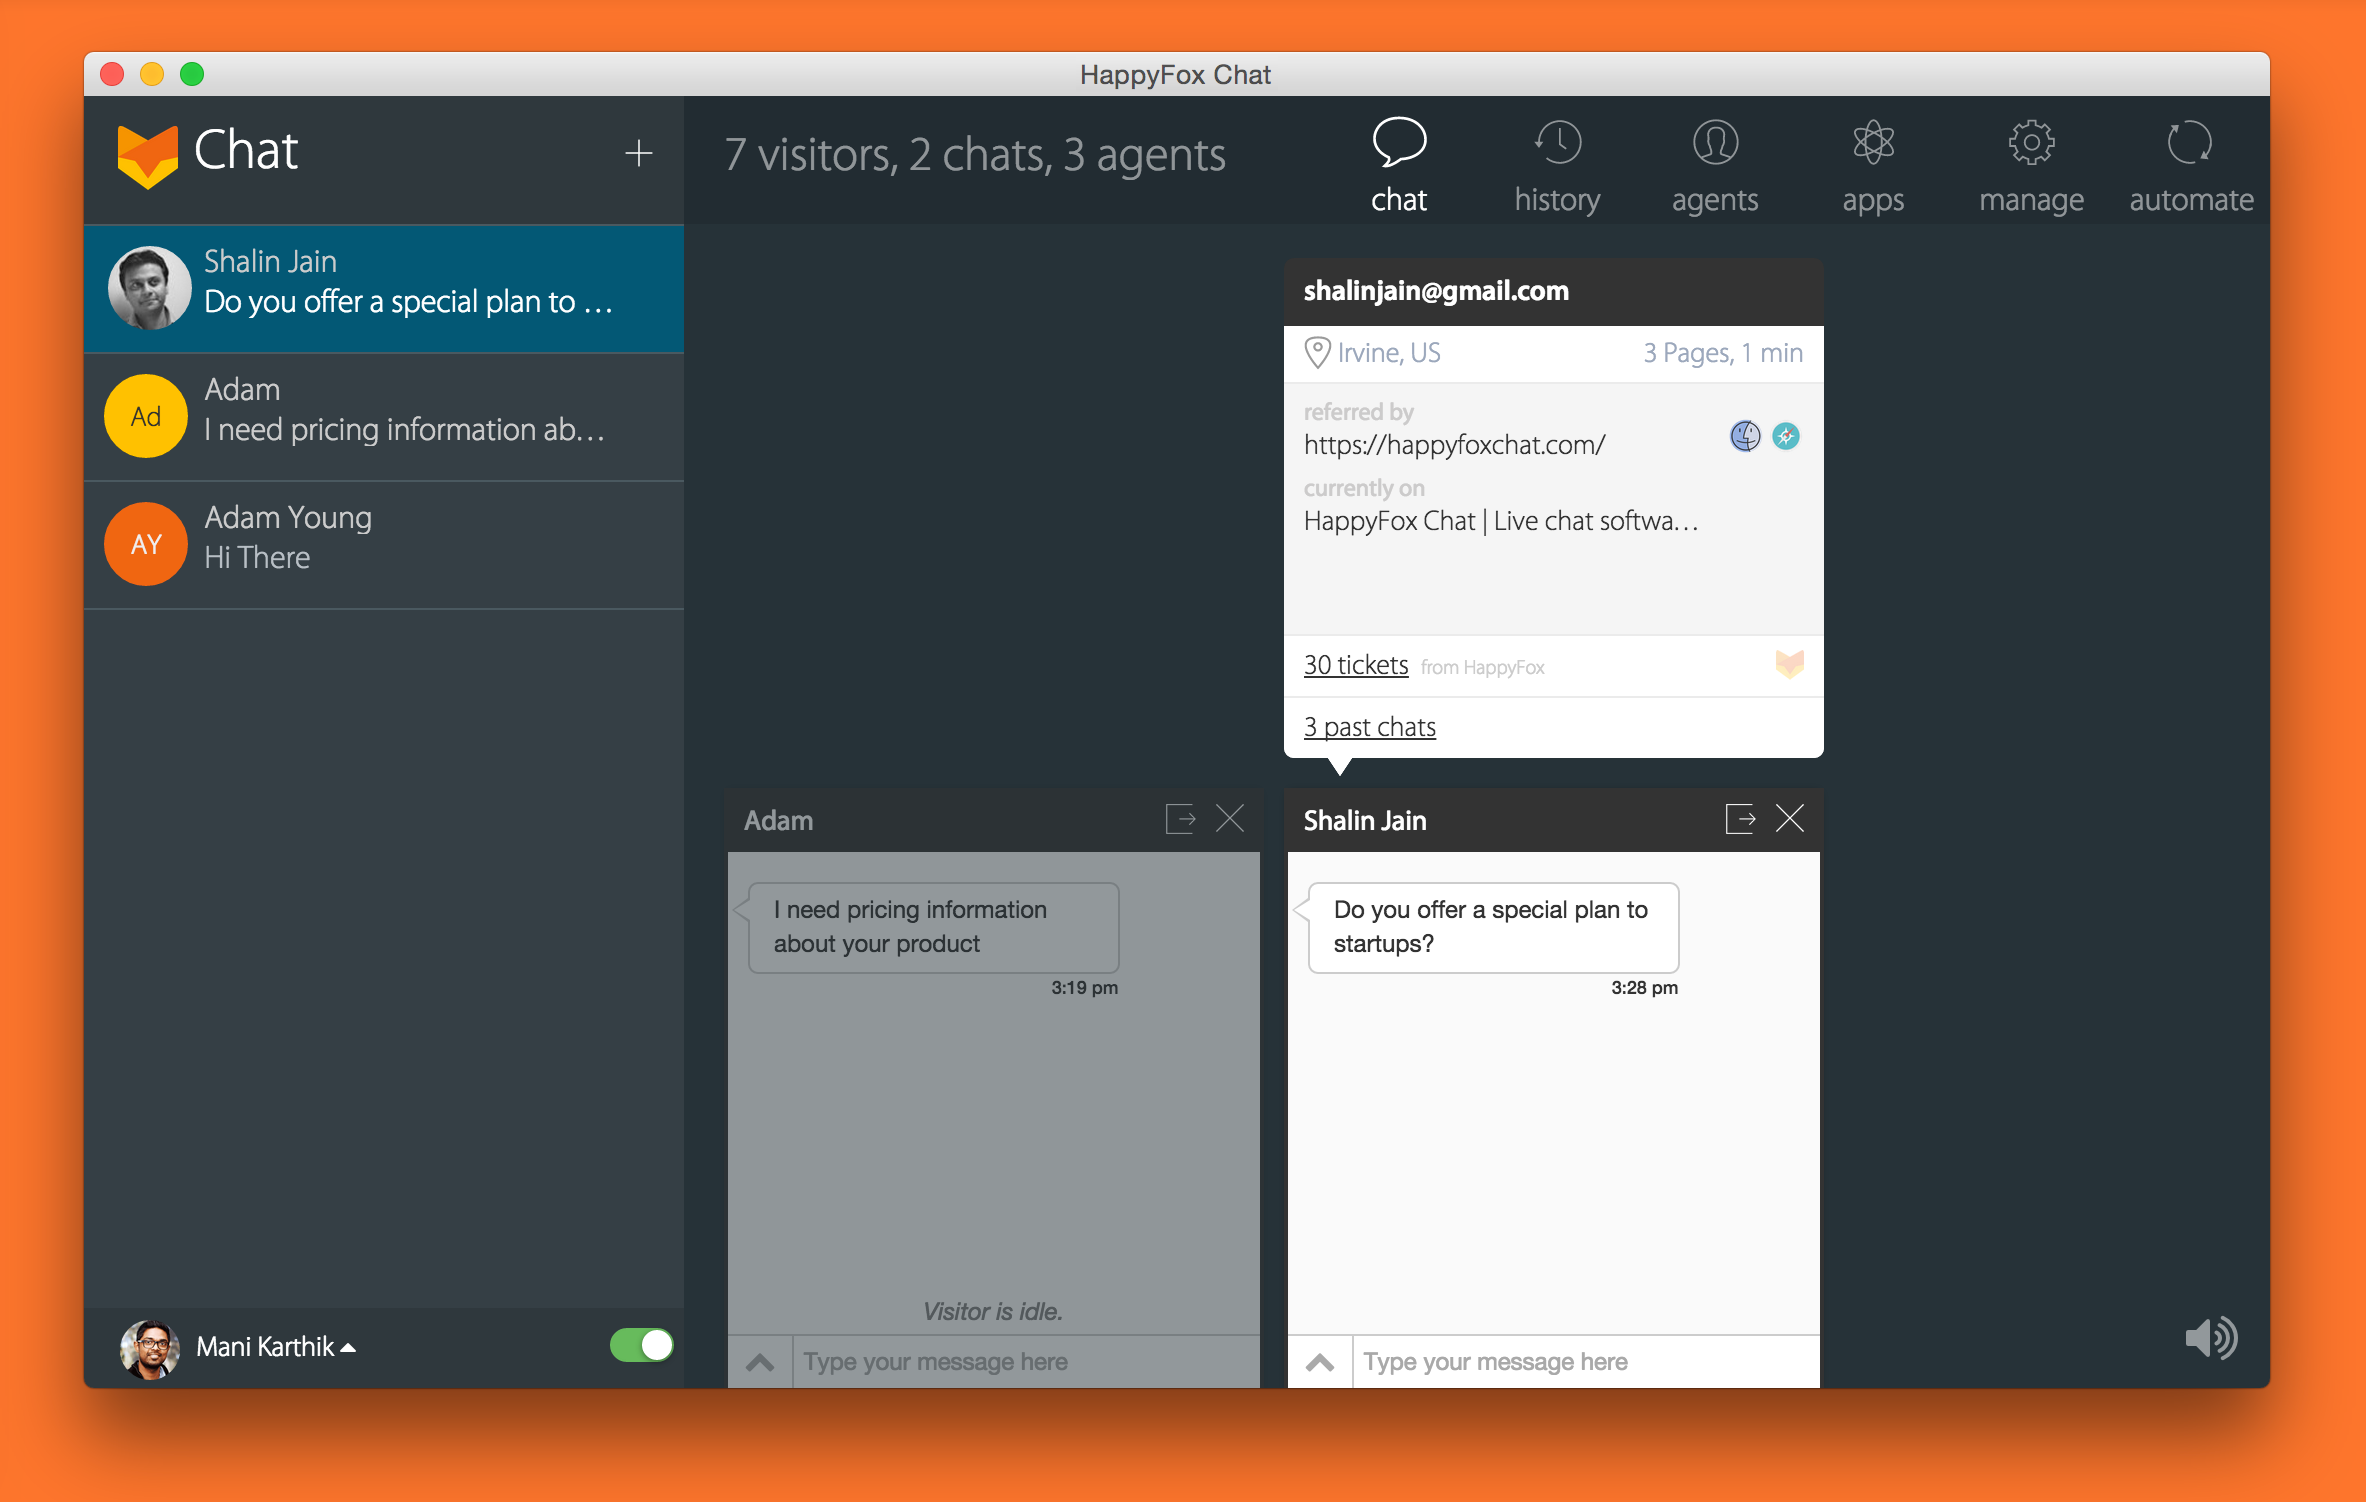The height and width of the screenshot is (1502, 2366).
Task: Mute the sound notifications speaker
Action: click(x=2210, y=1338)
